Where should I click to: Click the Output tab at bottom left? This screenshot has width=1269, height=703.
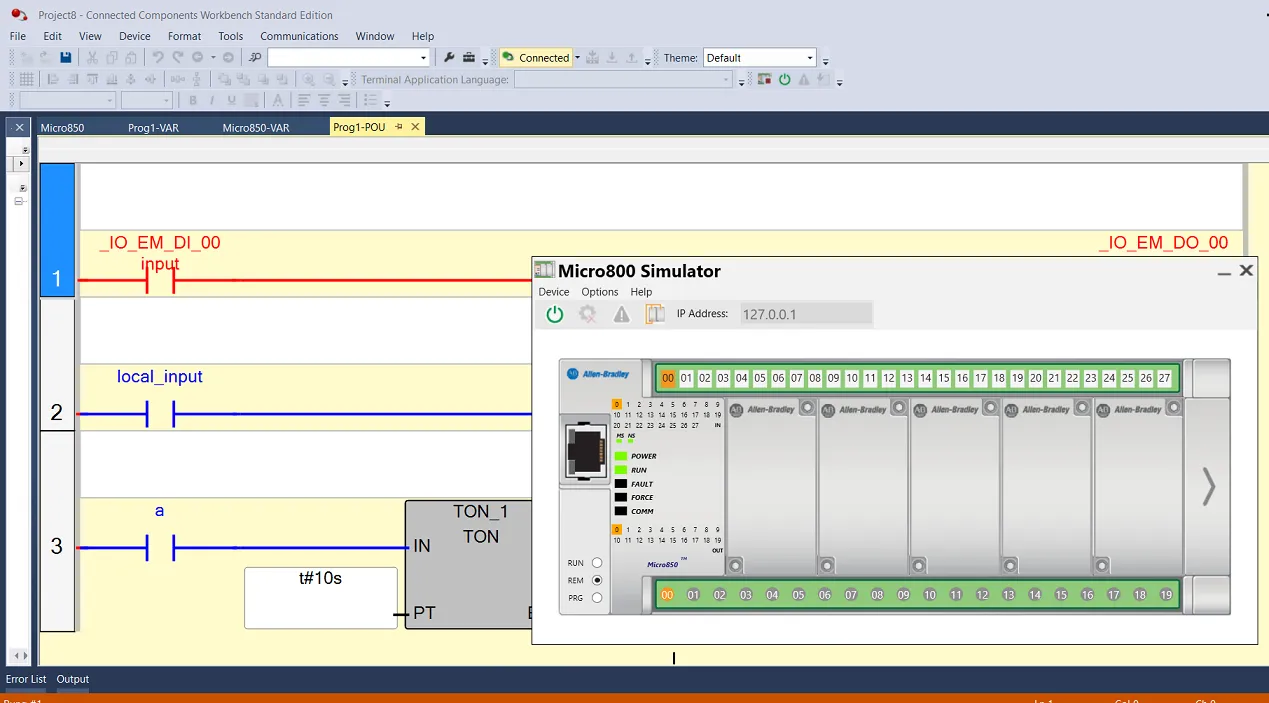point(72,679)
